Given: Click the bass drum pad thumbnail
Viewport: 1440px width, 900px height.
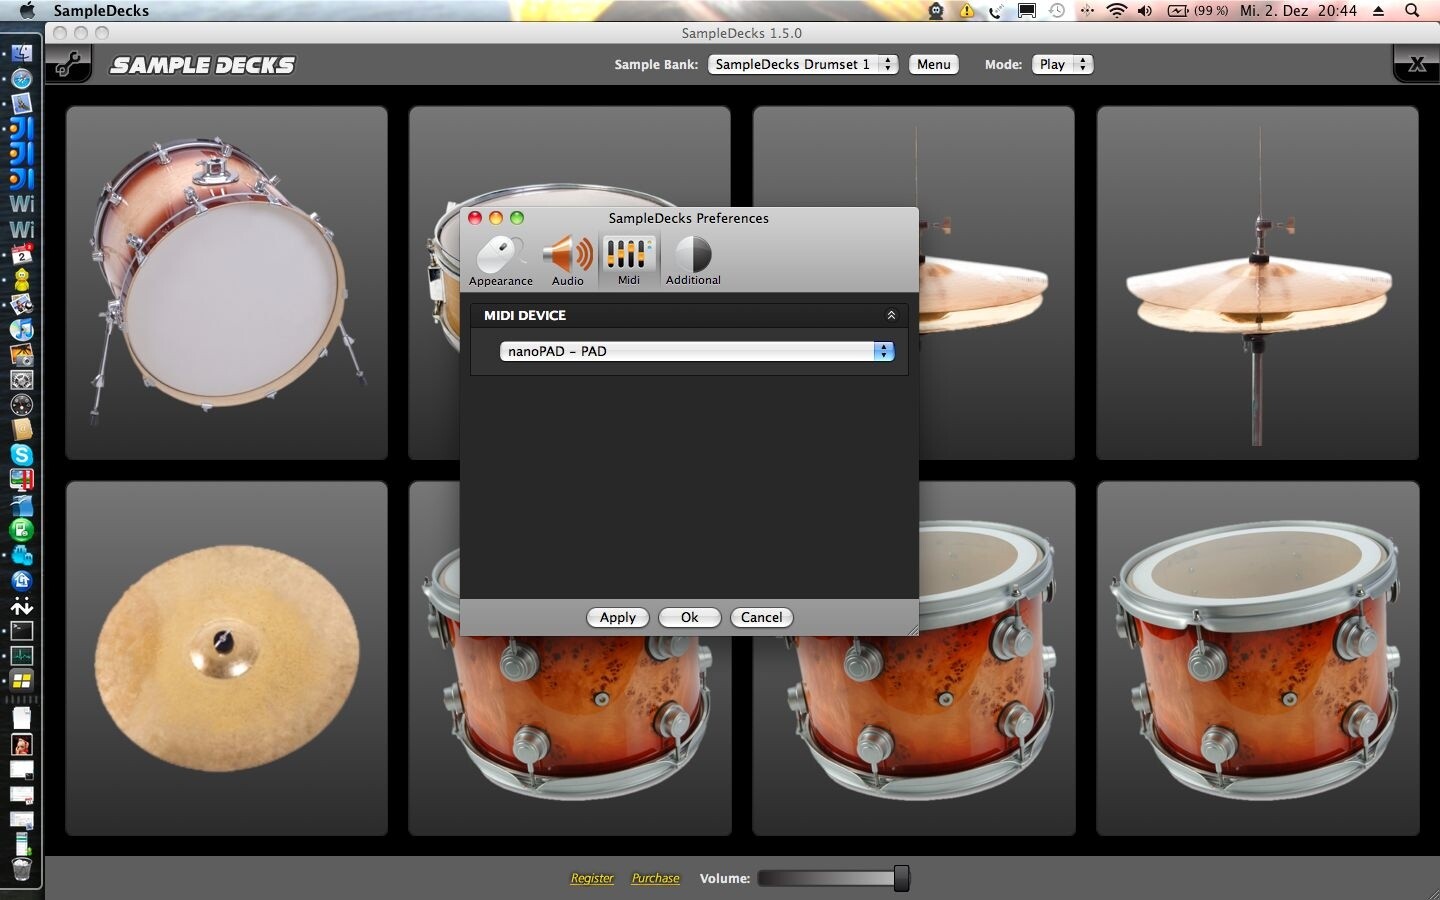Looking at the screenshot, I should 227,283.
